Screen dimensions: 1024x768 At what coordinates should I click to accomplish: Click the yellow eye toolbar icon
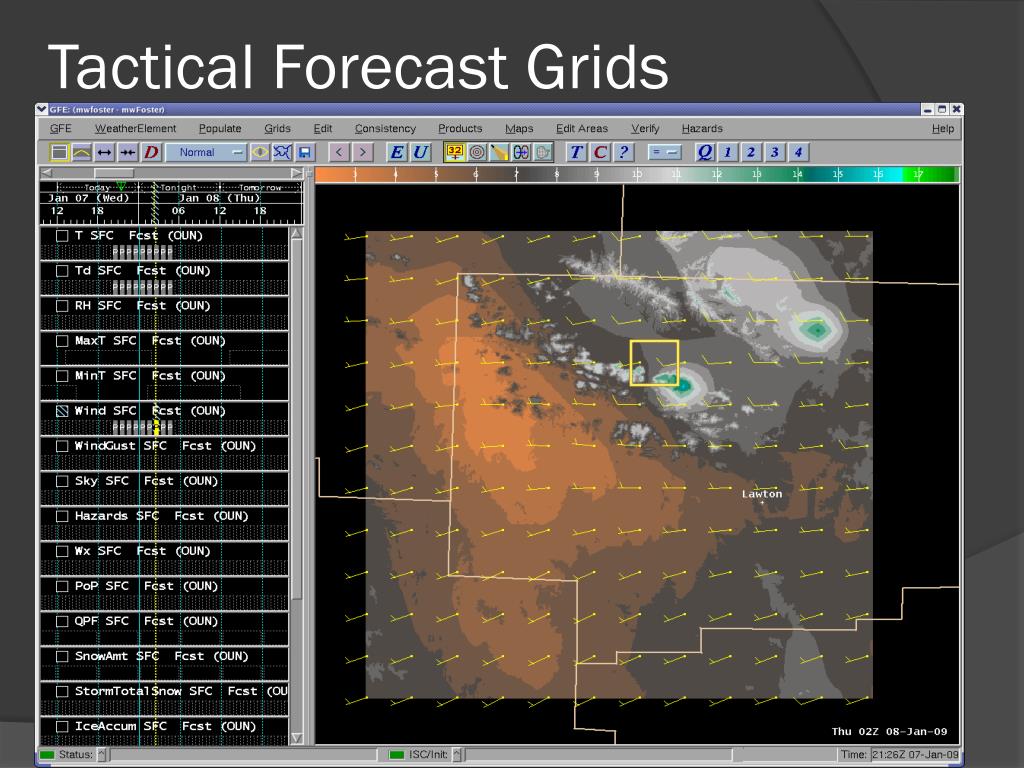pyautogui.click(x=260, y=152)
